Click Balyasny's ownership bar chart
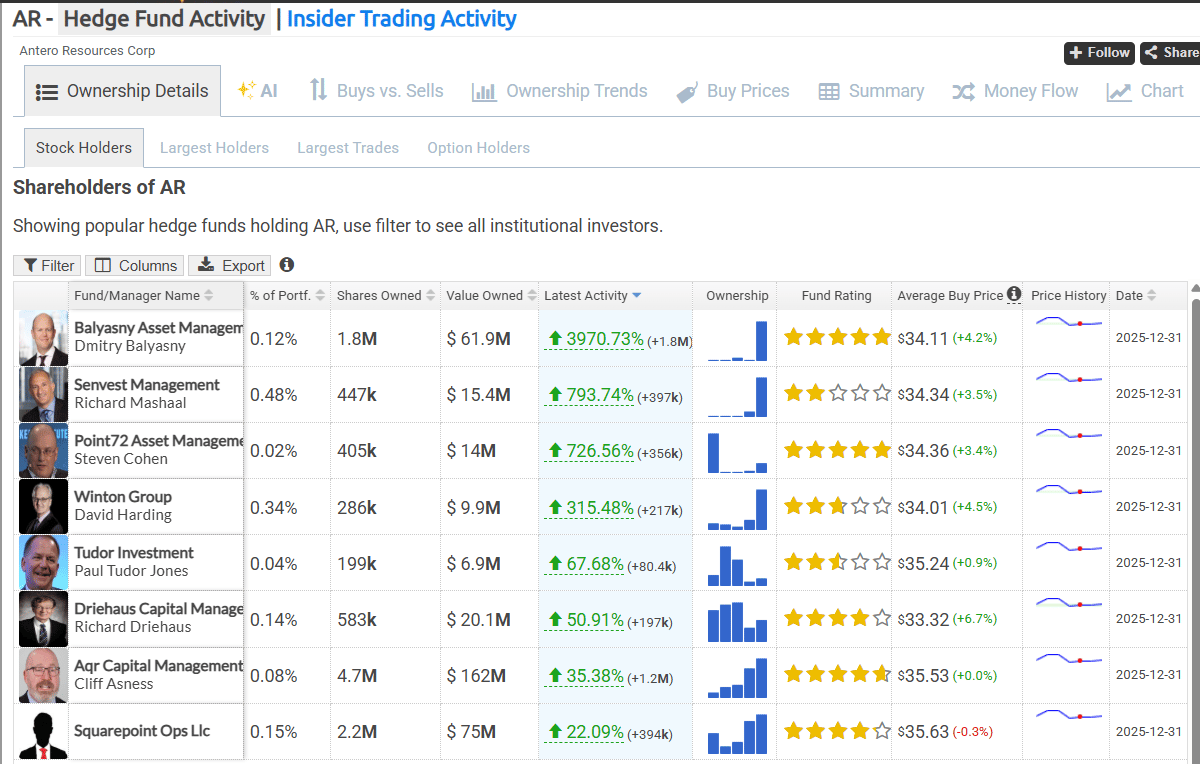1200x764 pixels. coord(737,340)
